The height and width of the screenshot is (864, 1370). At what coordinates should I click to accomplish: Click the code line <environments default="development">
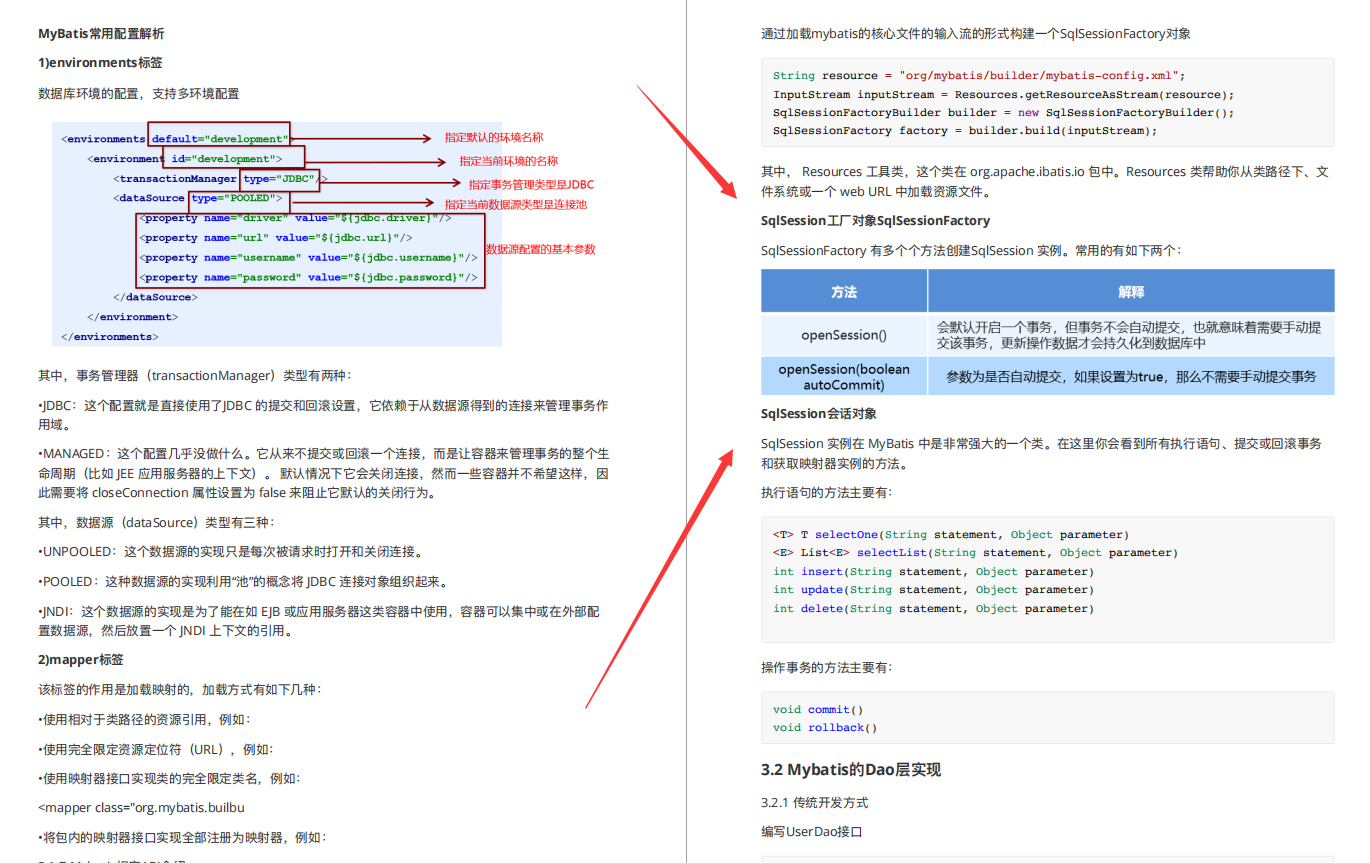point(174,139)
